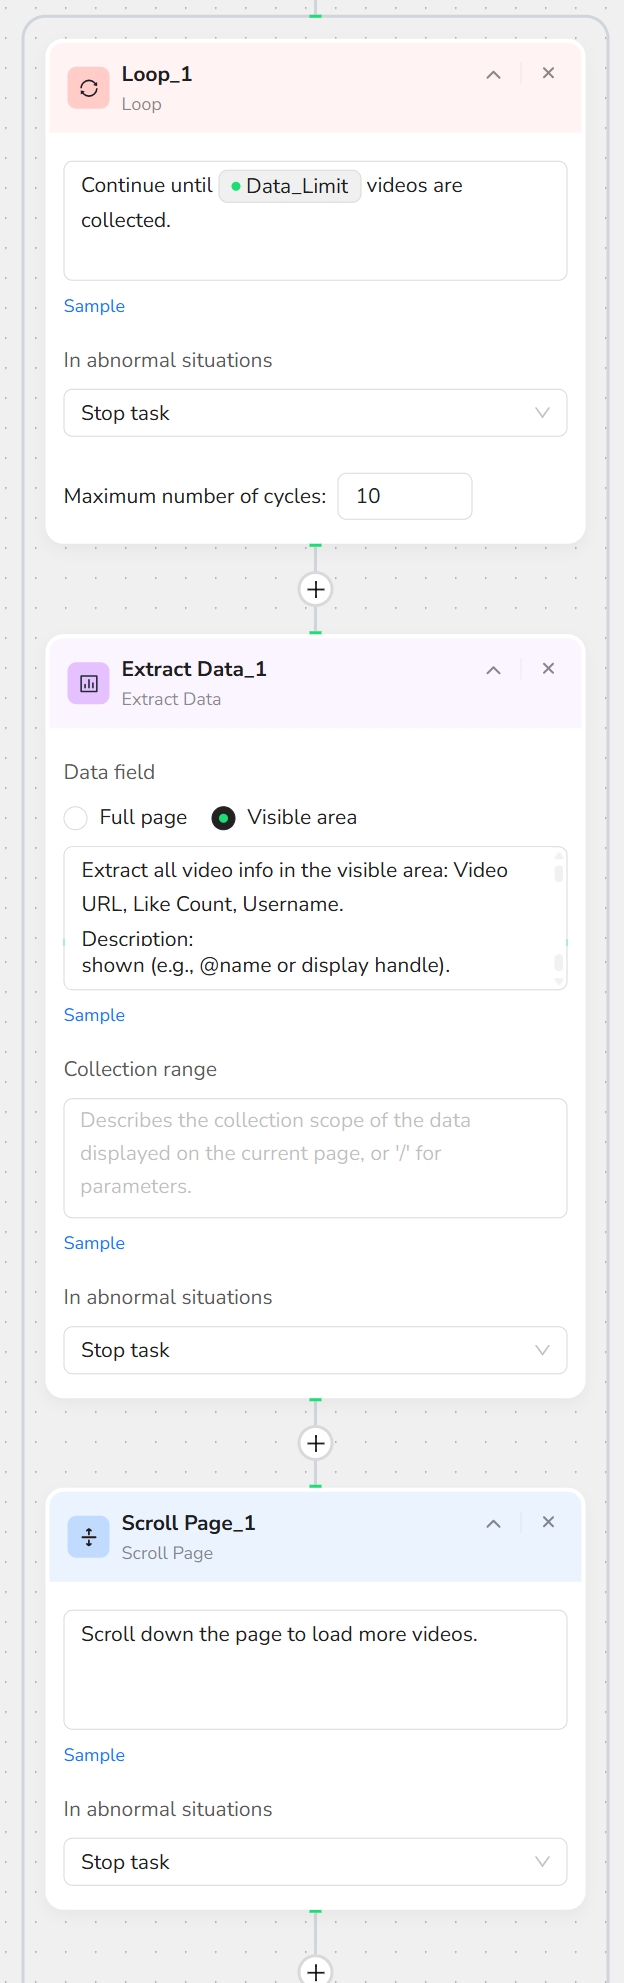Select the Full page radio option
Screen dimensions: 624x1983
point(76,818)
